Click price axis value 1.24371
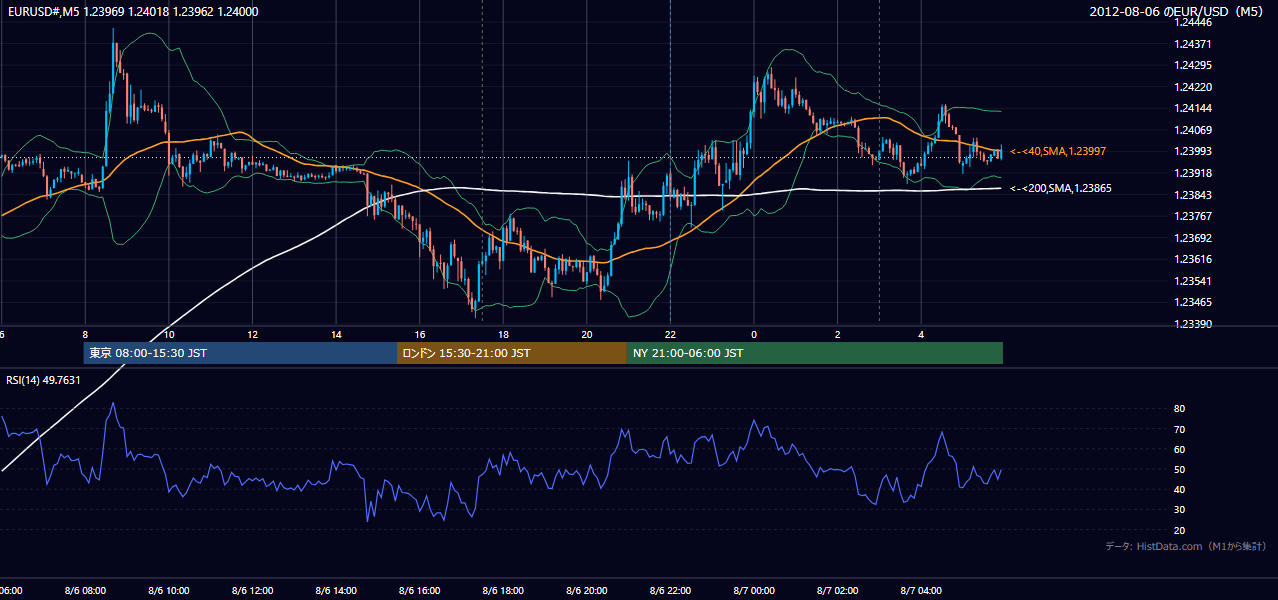This screenshot has height=600, width=1278. click(1192, 44)
